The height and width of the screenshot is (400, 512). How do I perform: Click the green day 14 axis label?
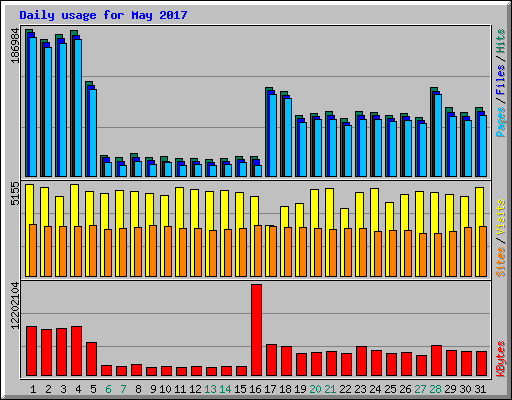[225, 389]
